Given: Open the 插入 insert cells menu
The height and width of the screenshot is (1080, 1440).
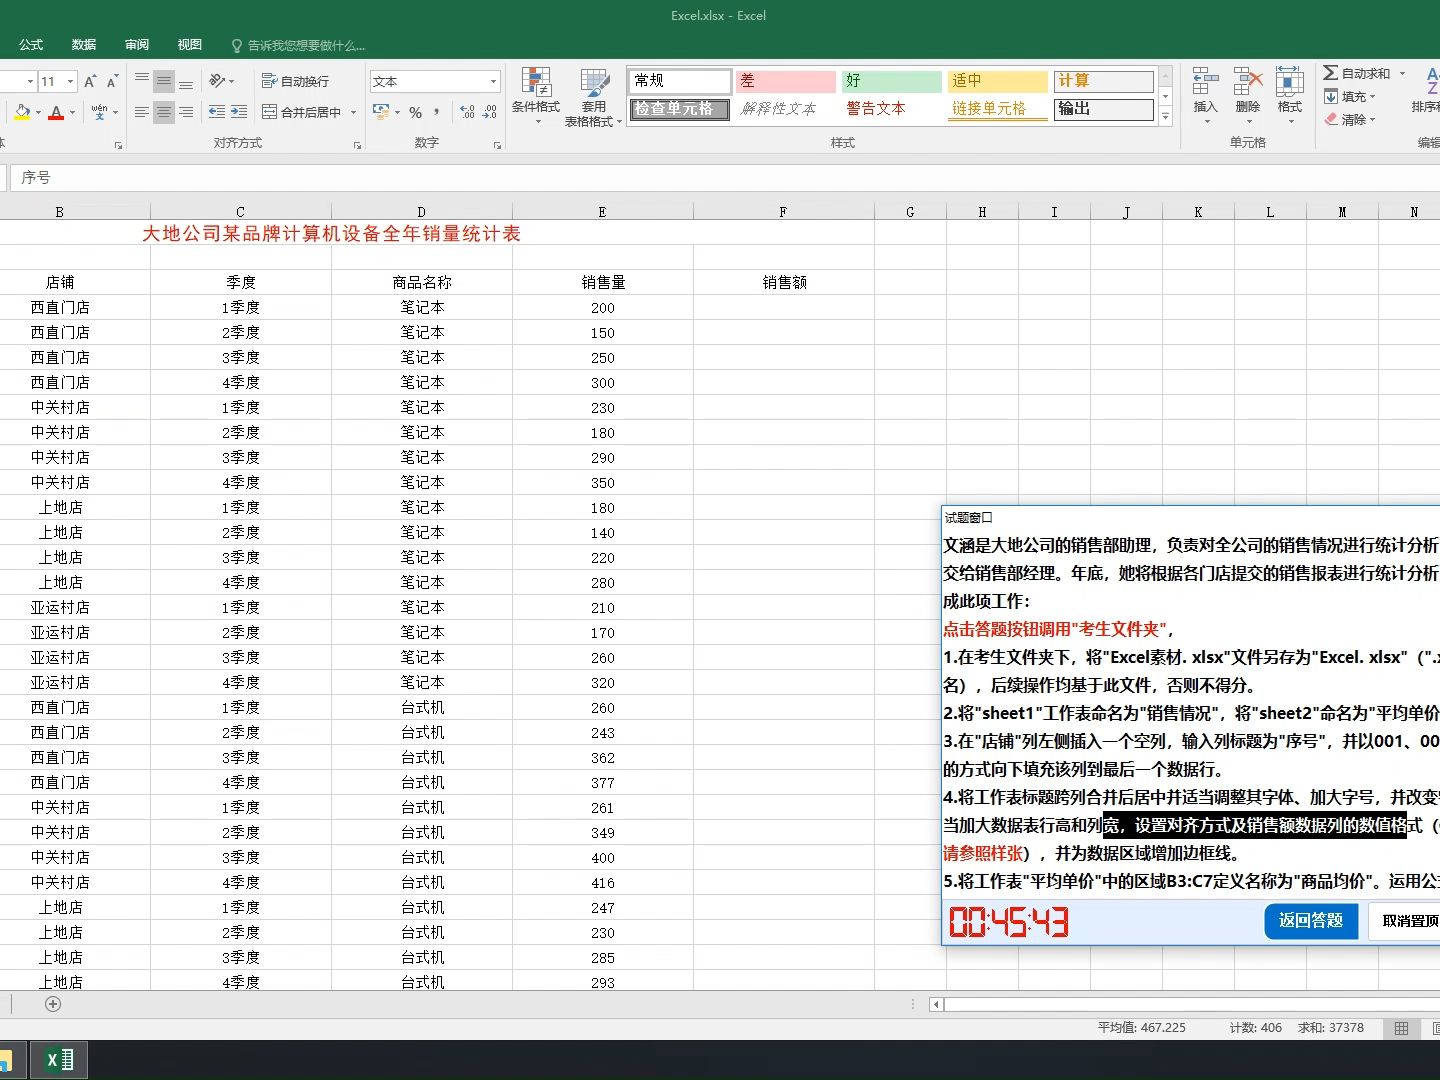Looking at the screenshot, I should 1205,97.
